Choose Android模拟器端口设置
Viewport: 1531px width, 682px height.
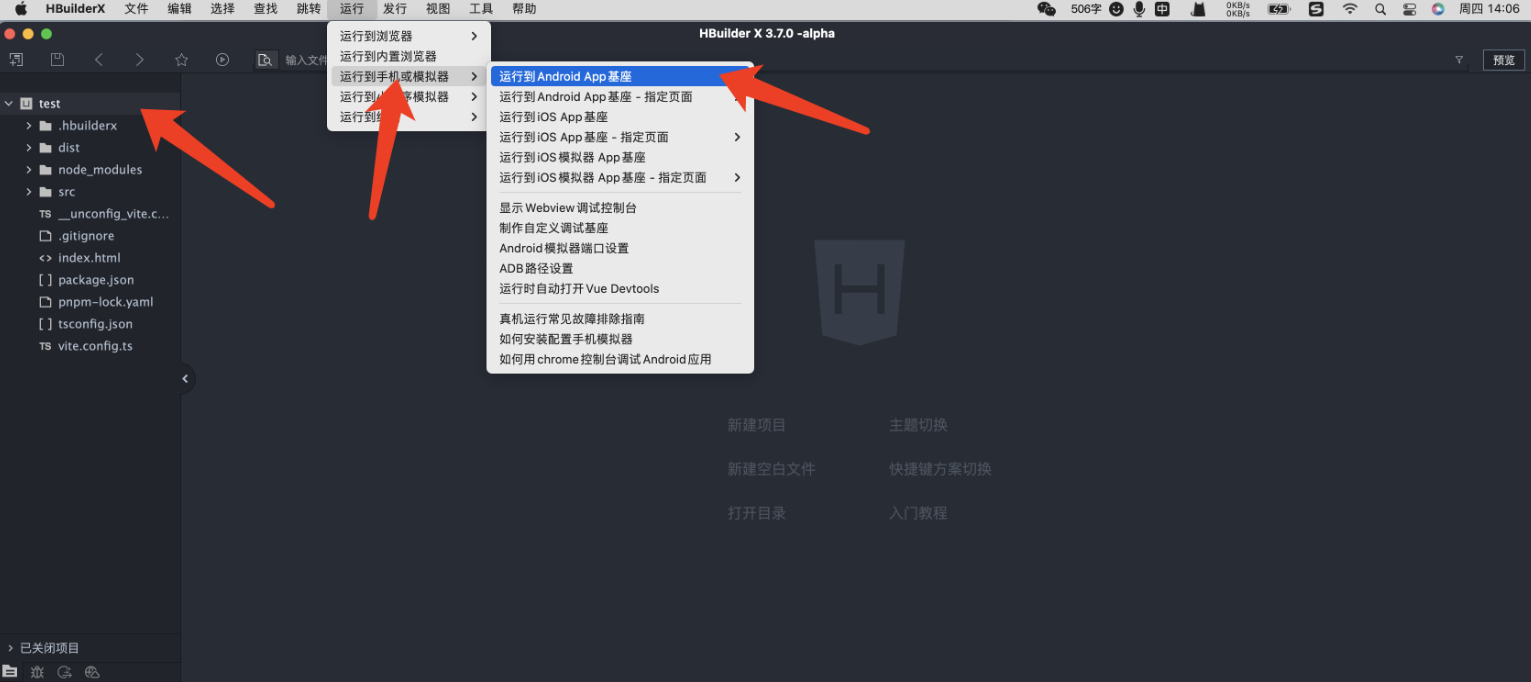click(620, 248)
